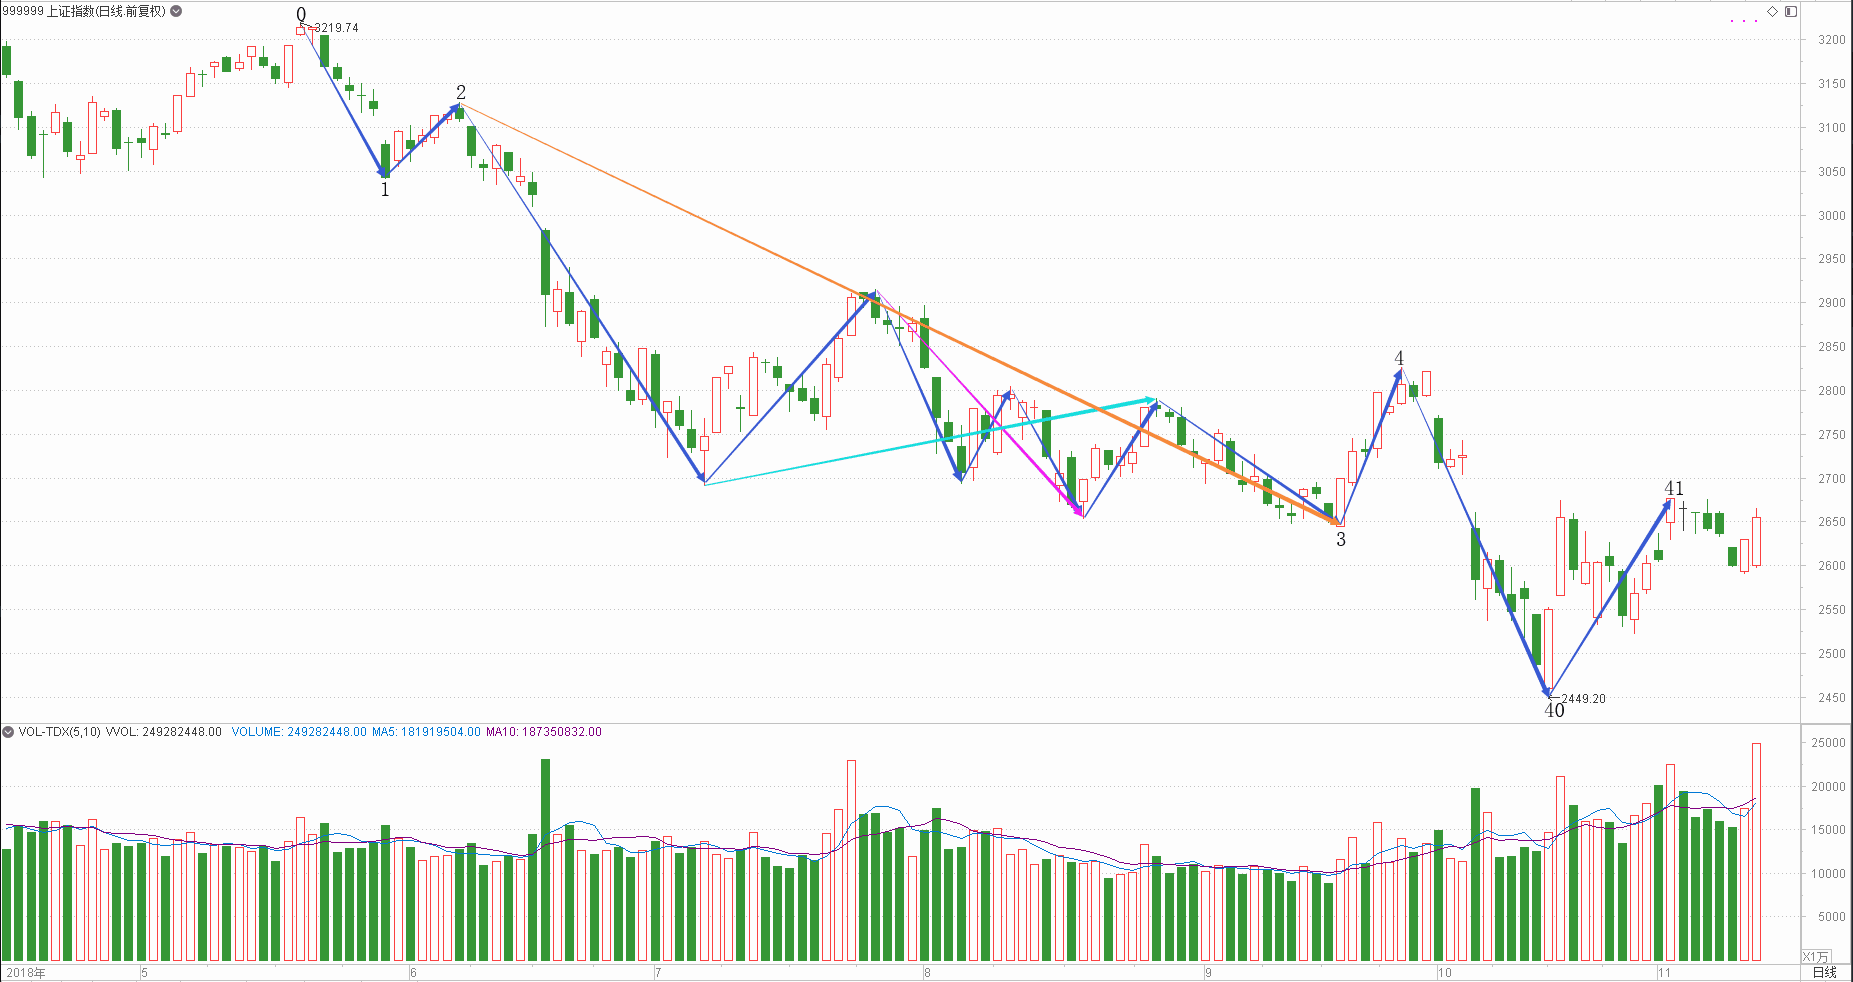
Task: Click the 25000 label on volume axis
Action: pos(1829,743)
